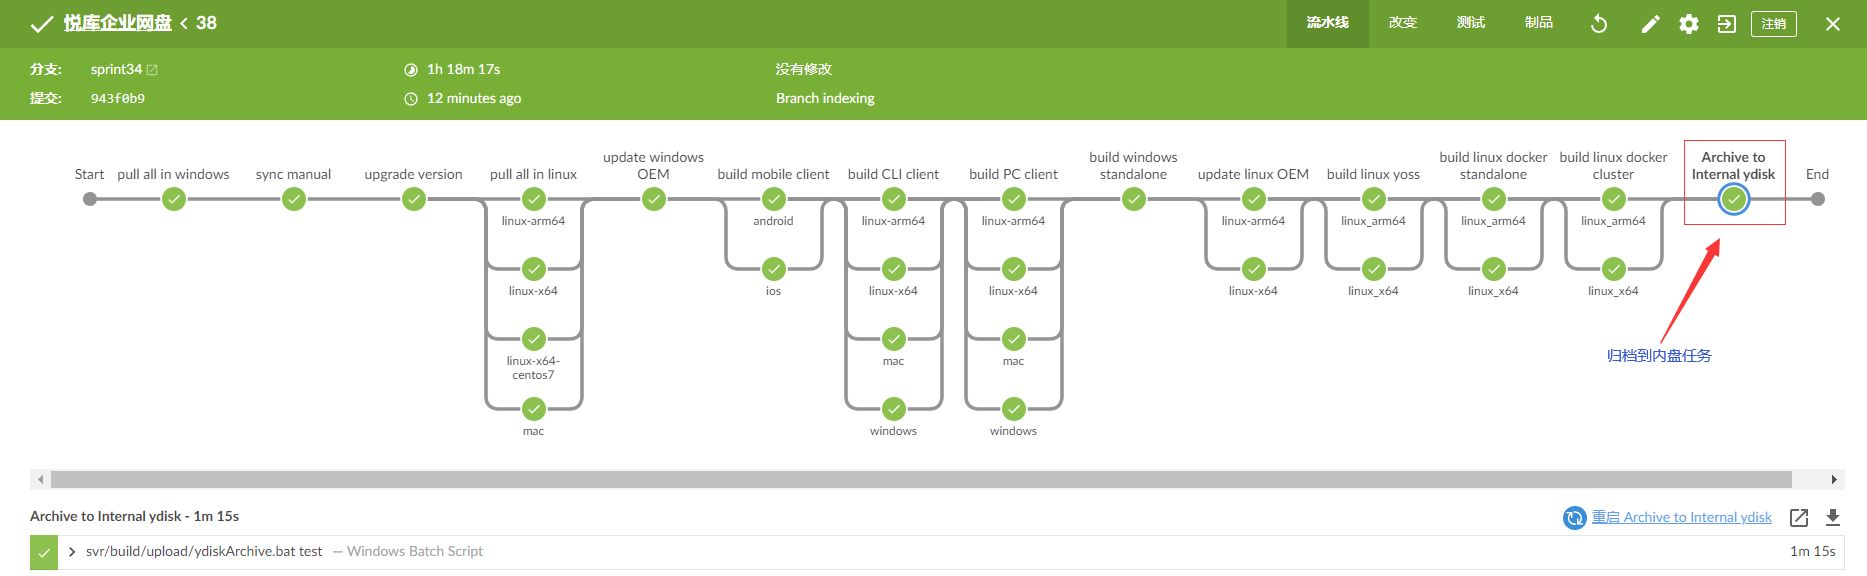Select the upgrade version stage node
The height and width of the screenshot is (576, 1867).
414,199
